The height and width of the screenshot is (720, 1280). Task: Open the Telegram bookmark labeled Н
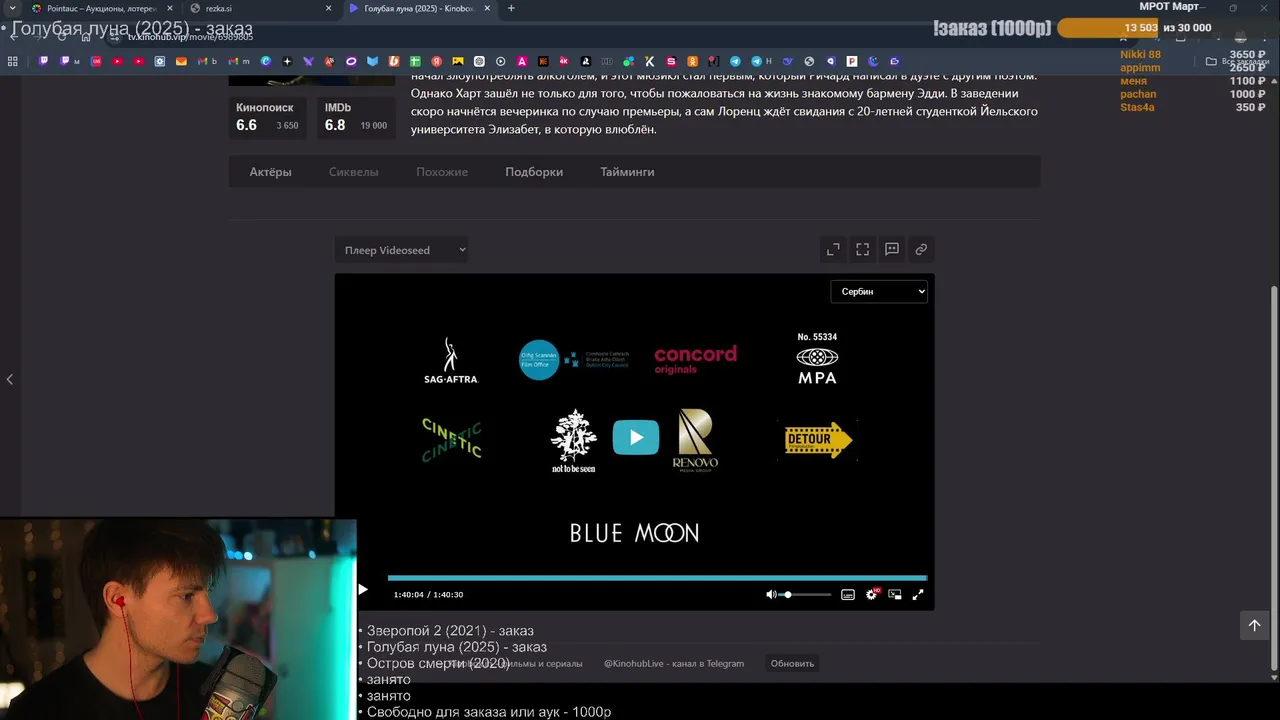(761, 61)
